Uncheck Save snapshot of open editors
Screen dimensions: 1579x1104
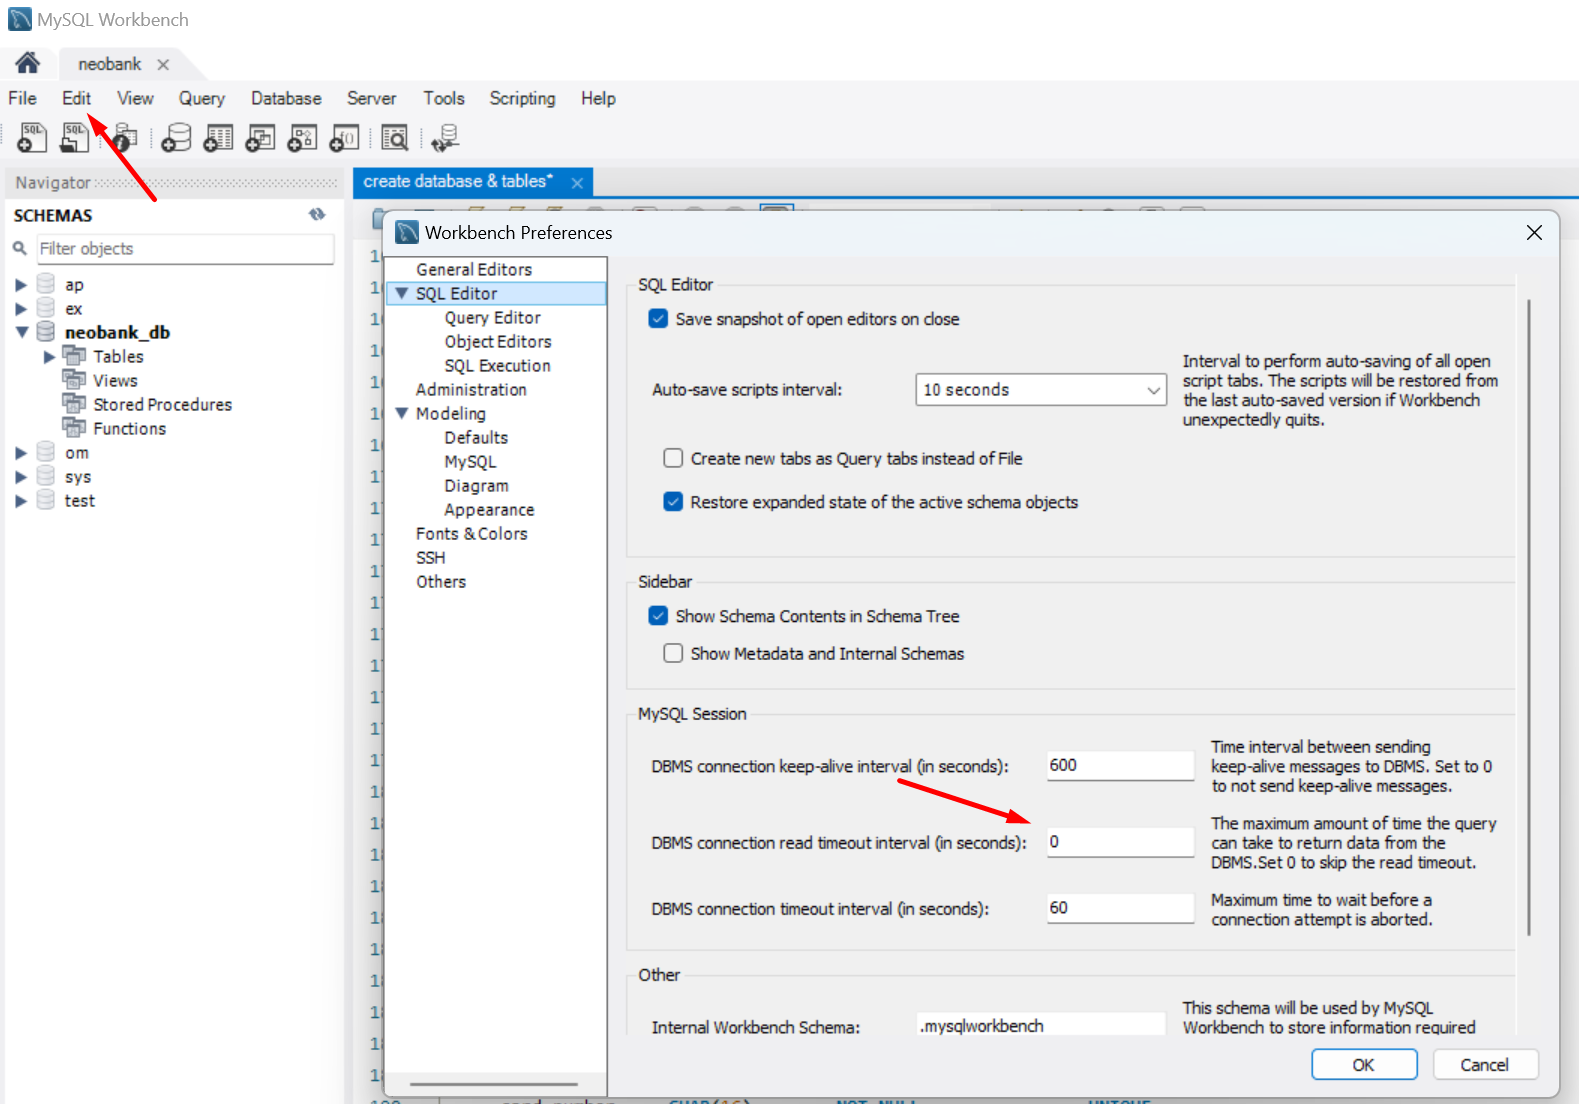click(x=658, y=319)
